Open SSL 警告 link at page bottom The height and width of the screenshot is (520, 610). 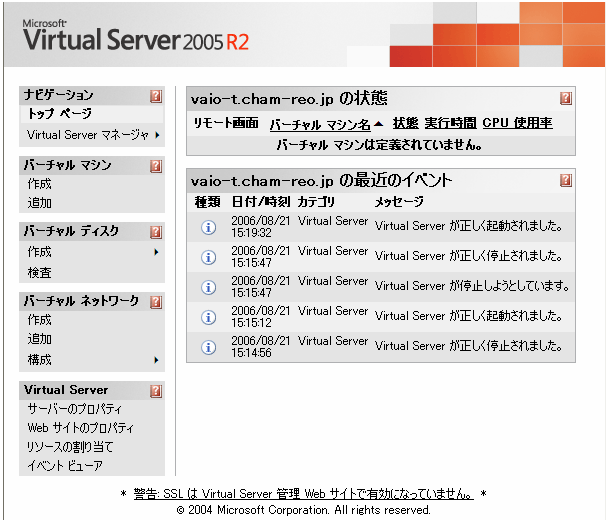303,494
